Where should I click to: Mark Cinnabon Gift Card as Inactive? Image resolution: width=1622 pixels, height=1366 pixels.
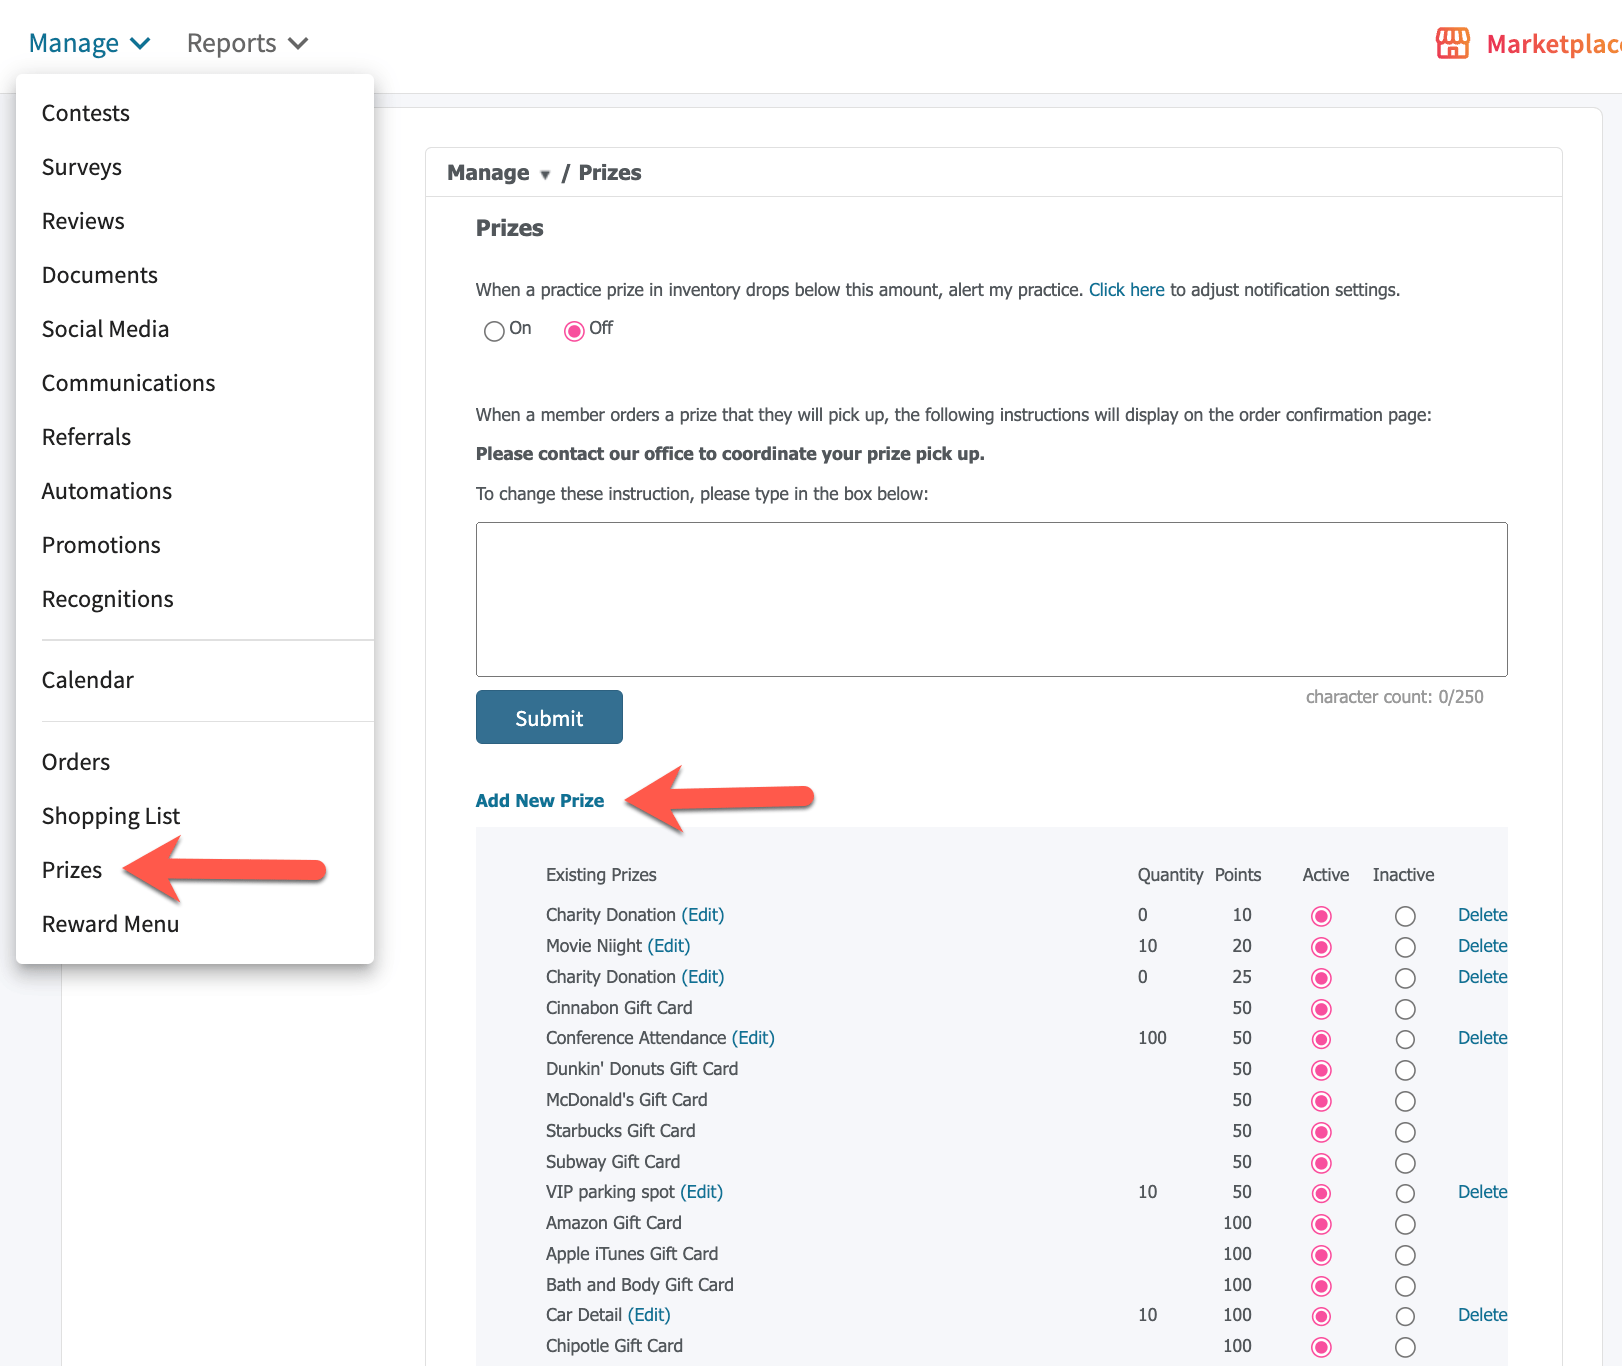(x=1405, y=1009)
